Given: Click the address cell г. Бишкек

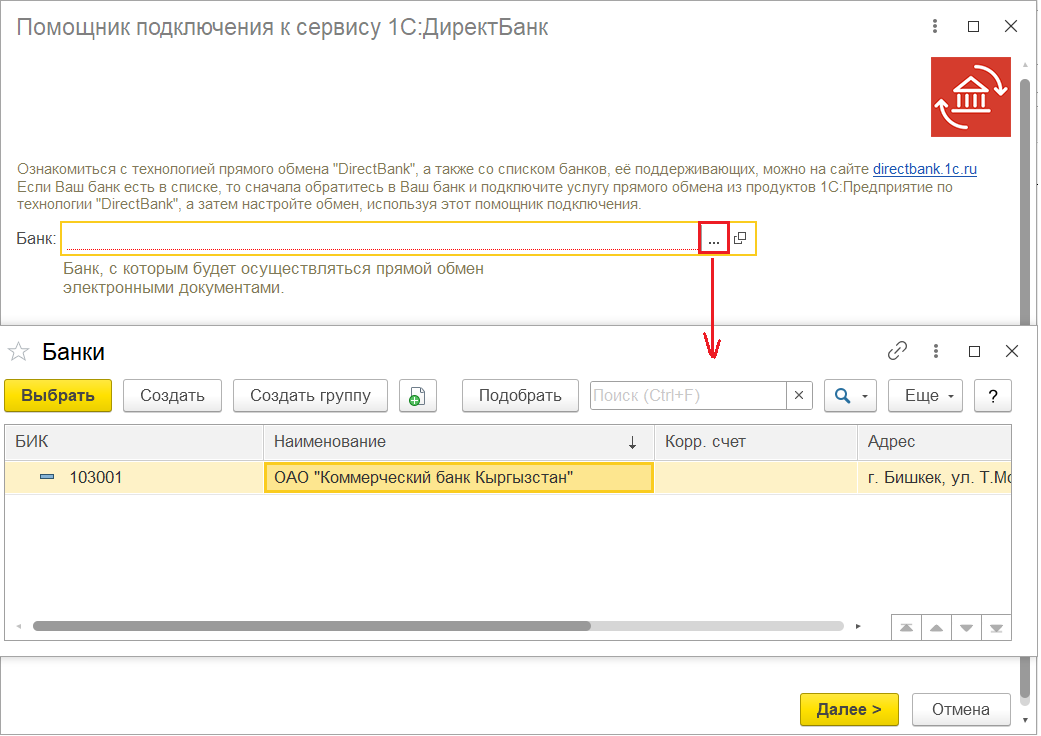Looking at the screenshot, I should [x=934, y=478].
